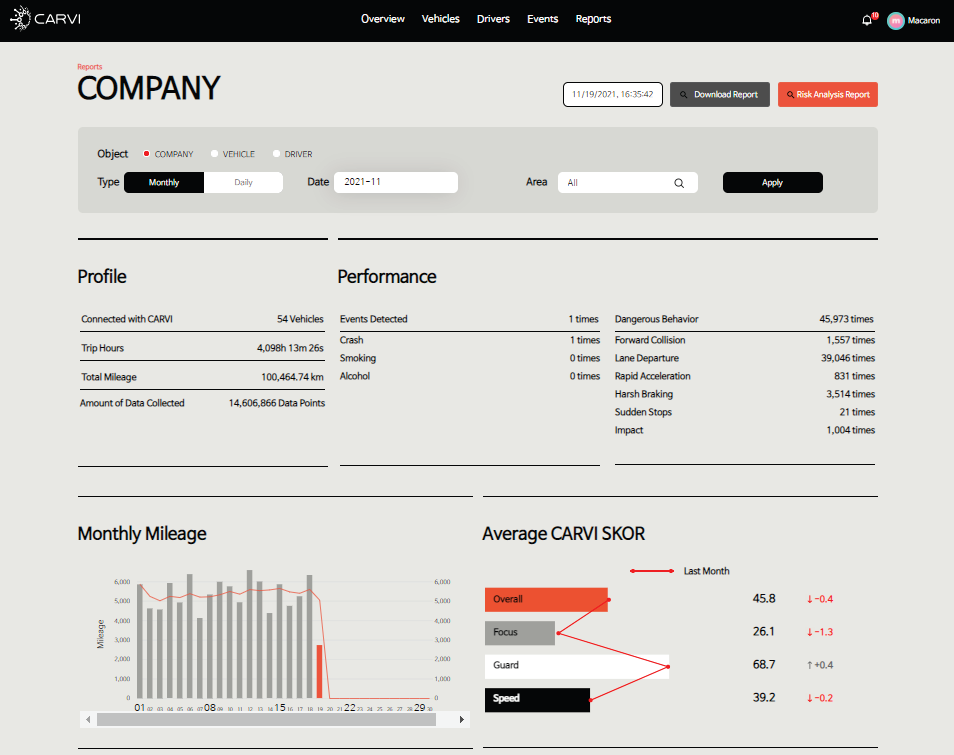
Task: Click the Focus change value -1.3
Action: pyautogui.click(x=820, y=632)
